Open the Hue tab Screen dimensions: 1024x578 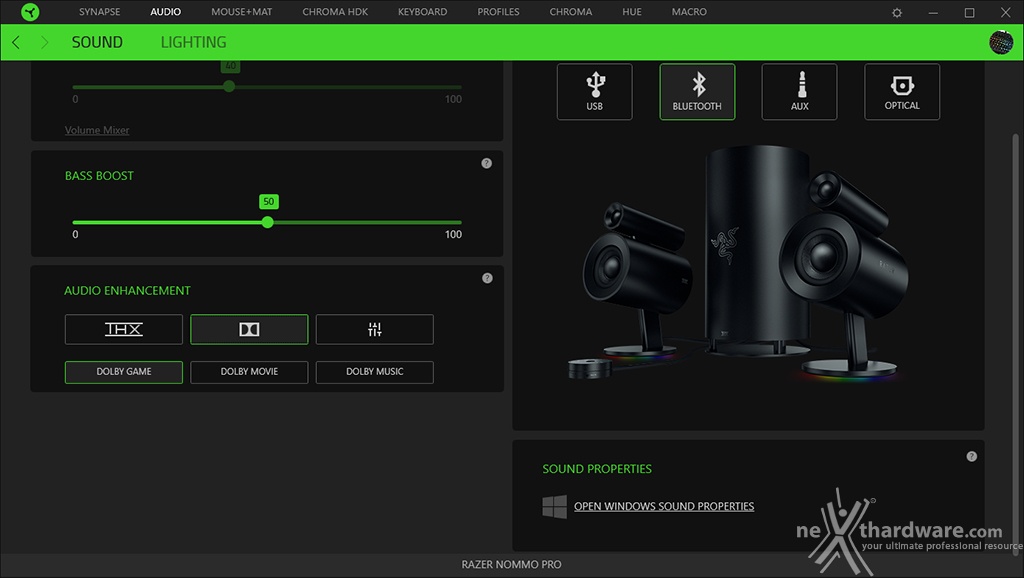click(632, 12)
